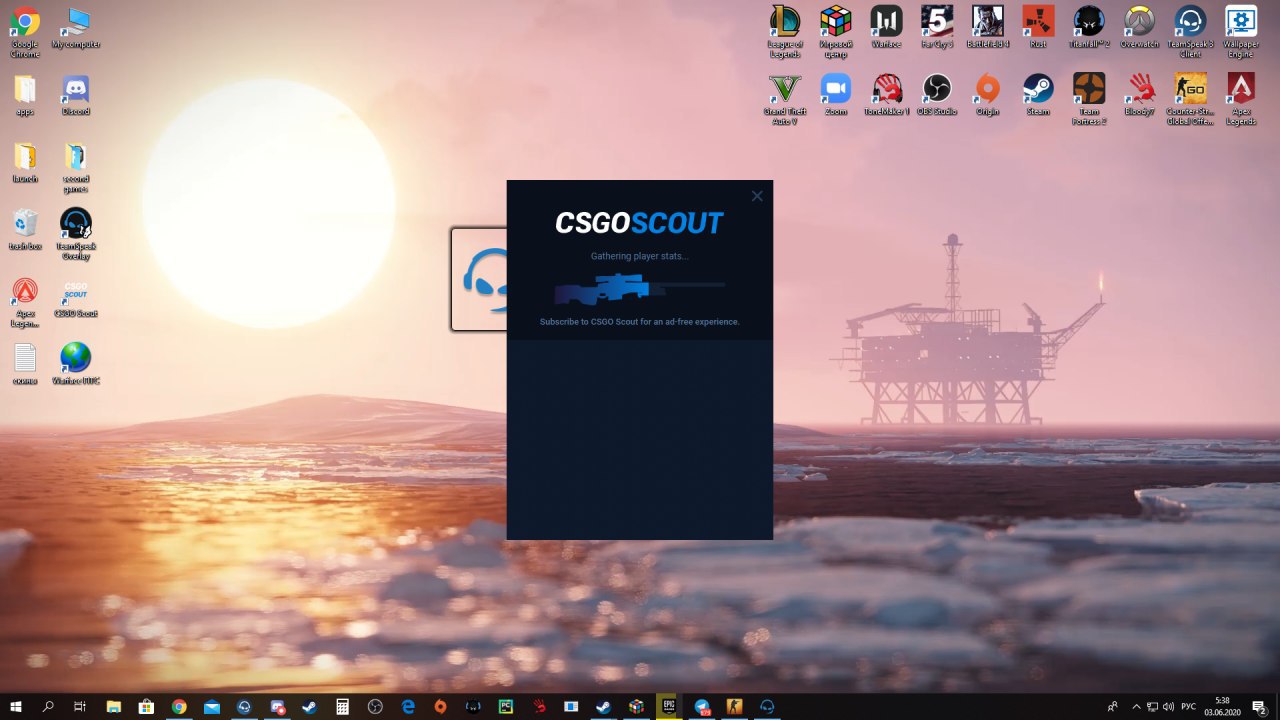Screen dimensions: 1280x720
Task: Click the CSGOSCOUT logo in the popup
Action: (x=639, y=224)
